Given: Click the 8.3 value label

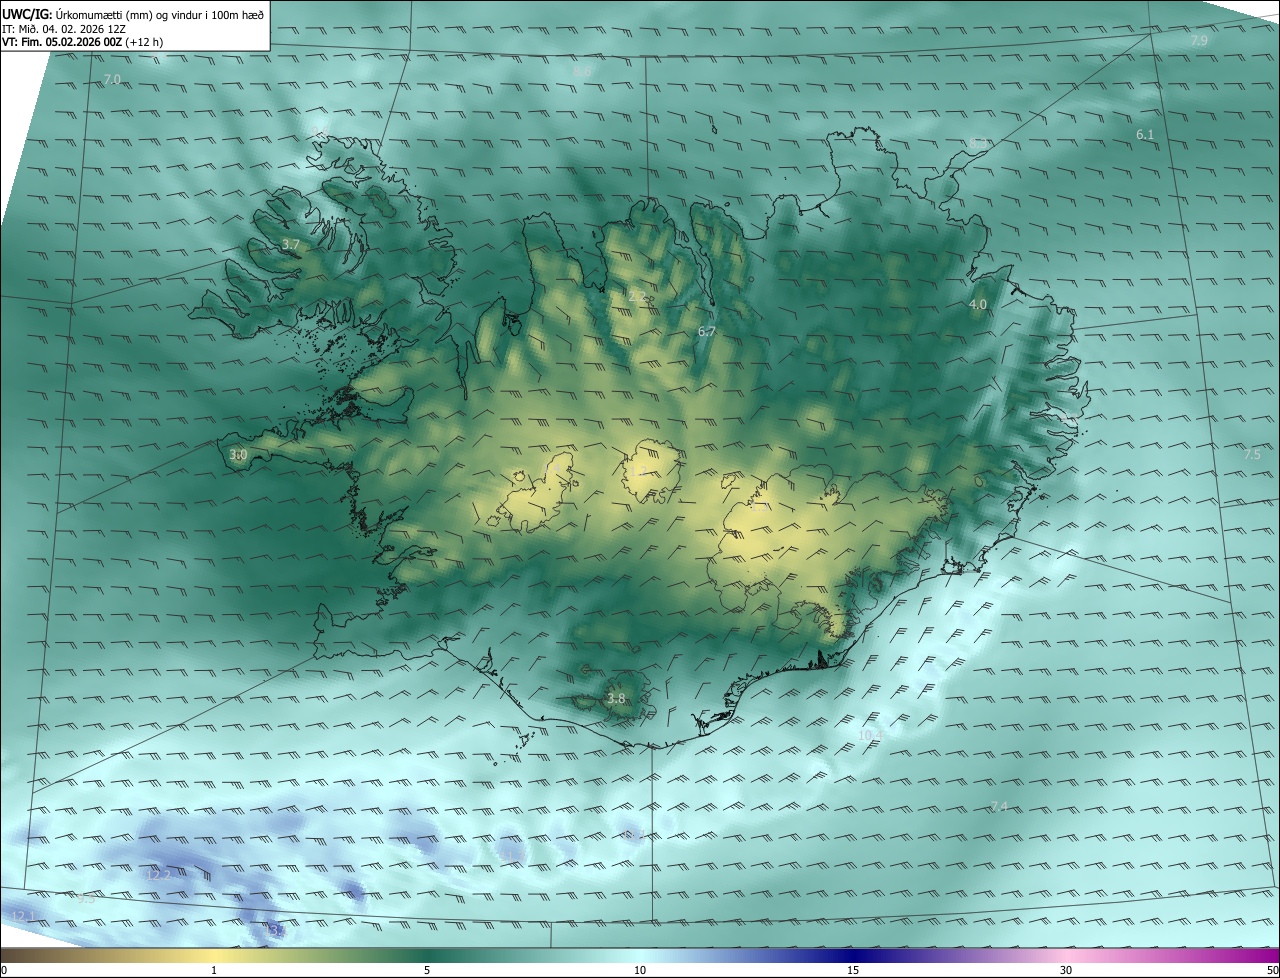Looking at the screenshot, I should point(978,143).
